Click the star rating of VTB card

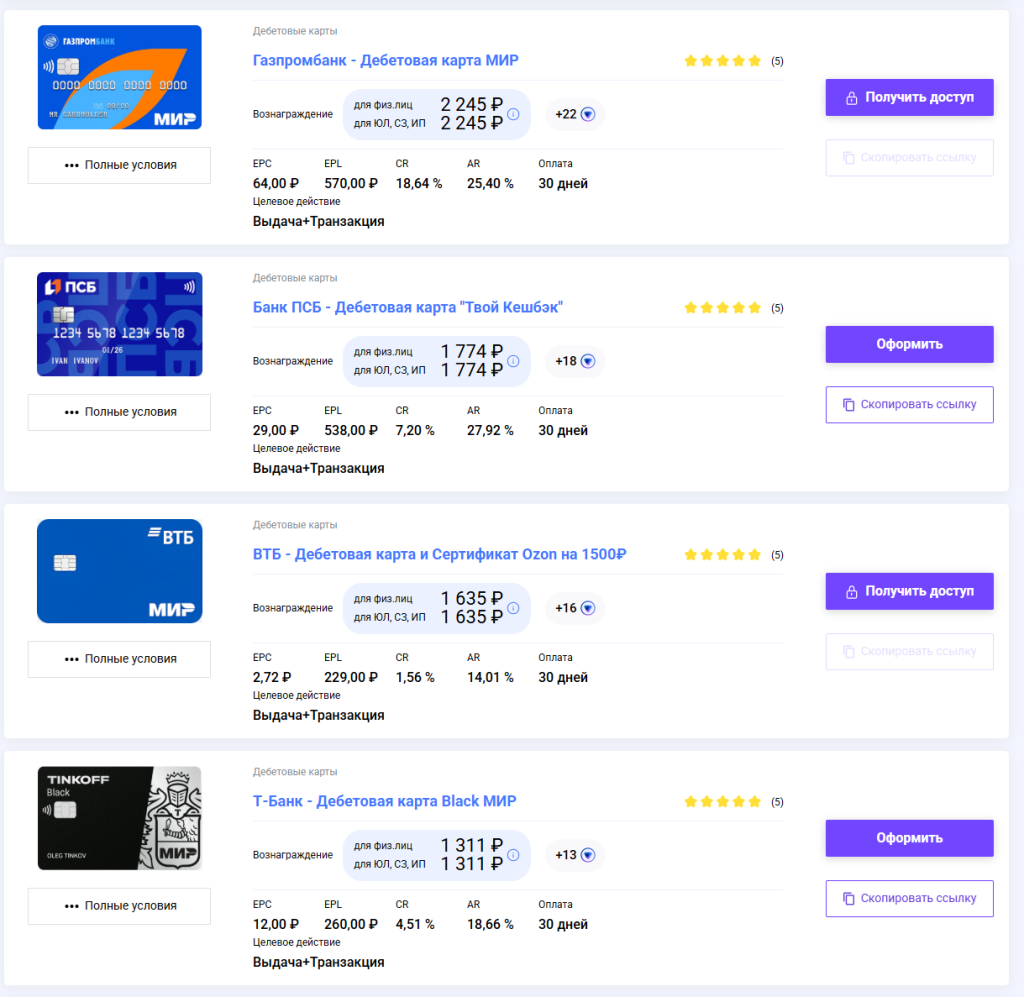pyautogui.click(x=723, y=555)
